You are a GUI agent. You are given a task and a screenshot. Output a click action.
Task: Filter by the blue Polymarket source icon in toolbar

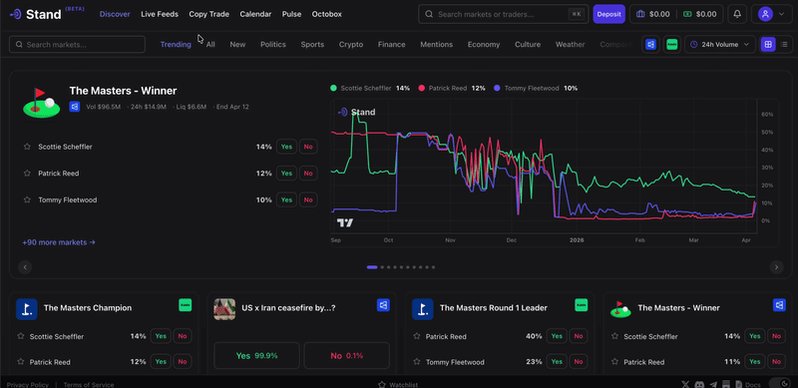point(650,45)
